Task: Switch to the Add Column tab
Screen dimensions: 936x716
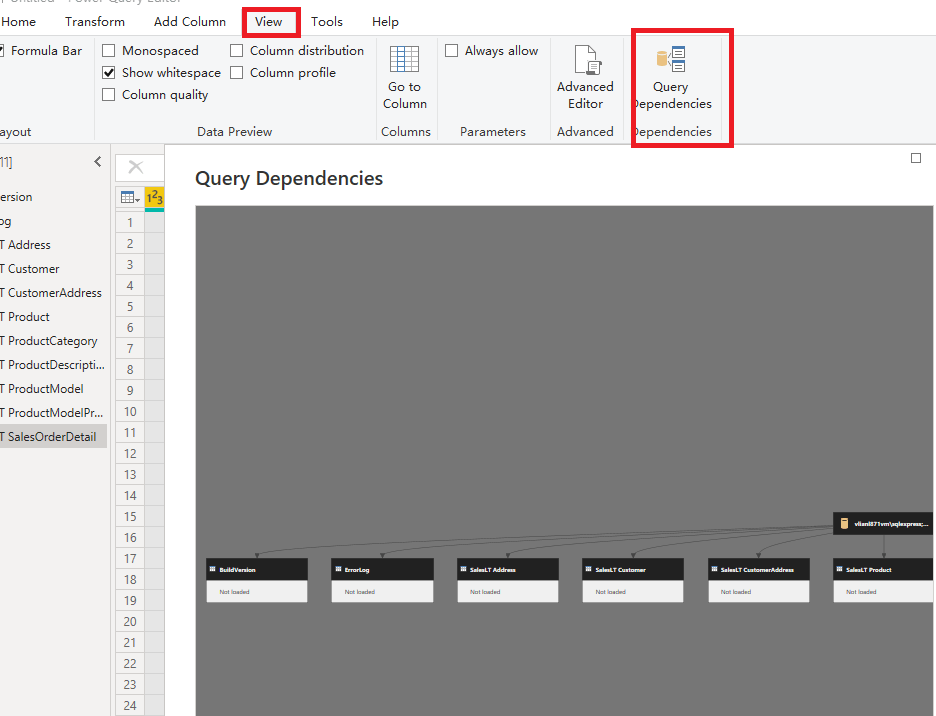Action: 190,22
